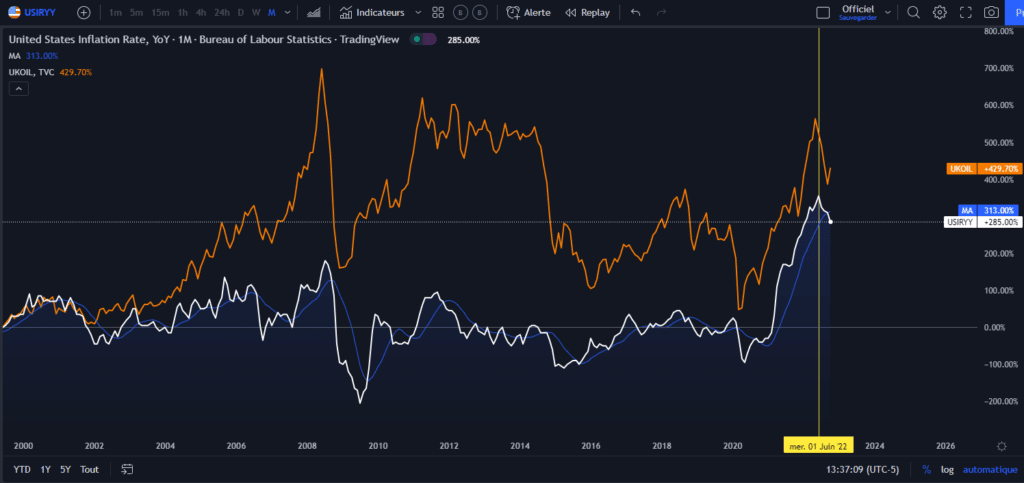Screen dimensions: 1024x483
Task: Select the 15m timeframe
Action: click(x=159, y=12)
